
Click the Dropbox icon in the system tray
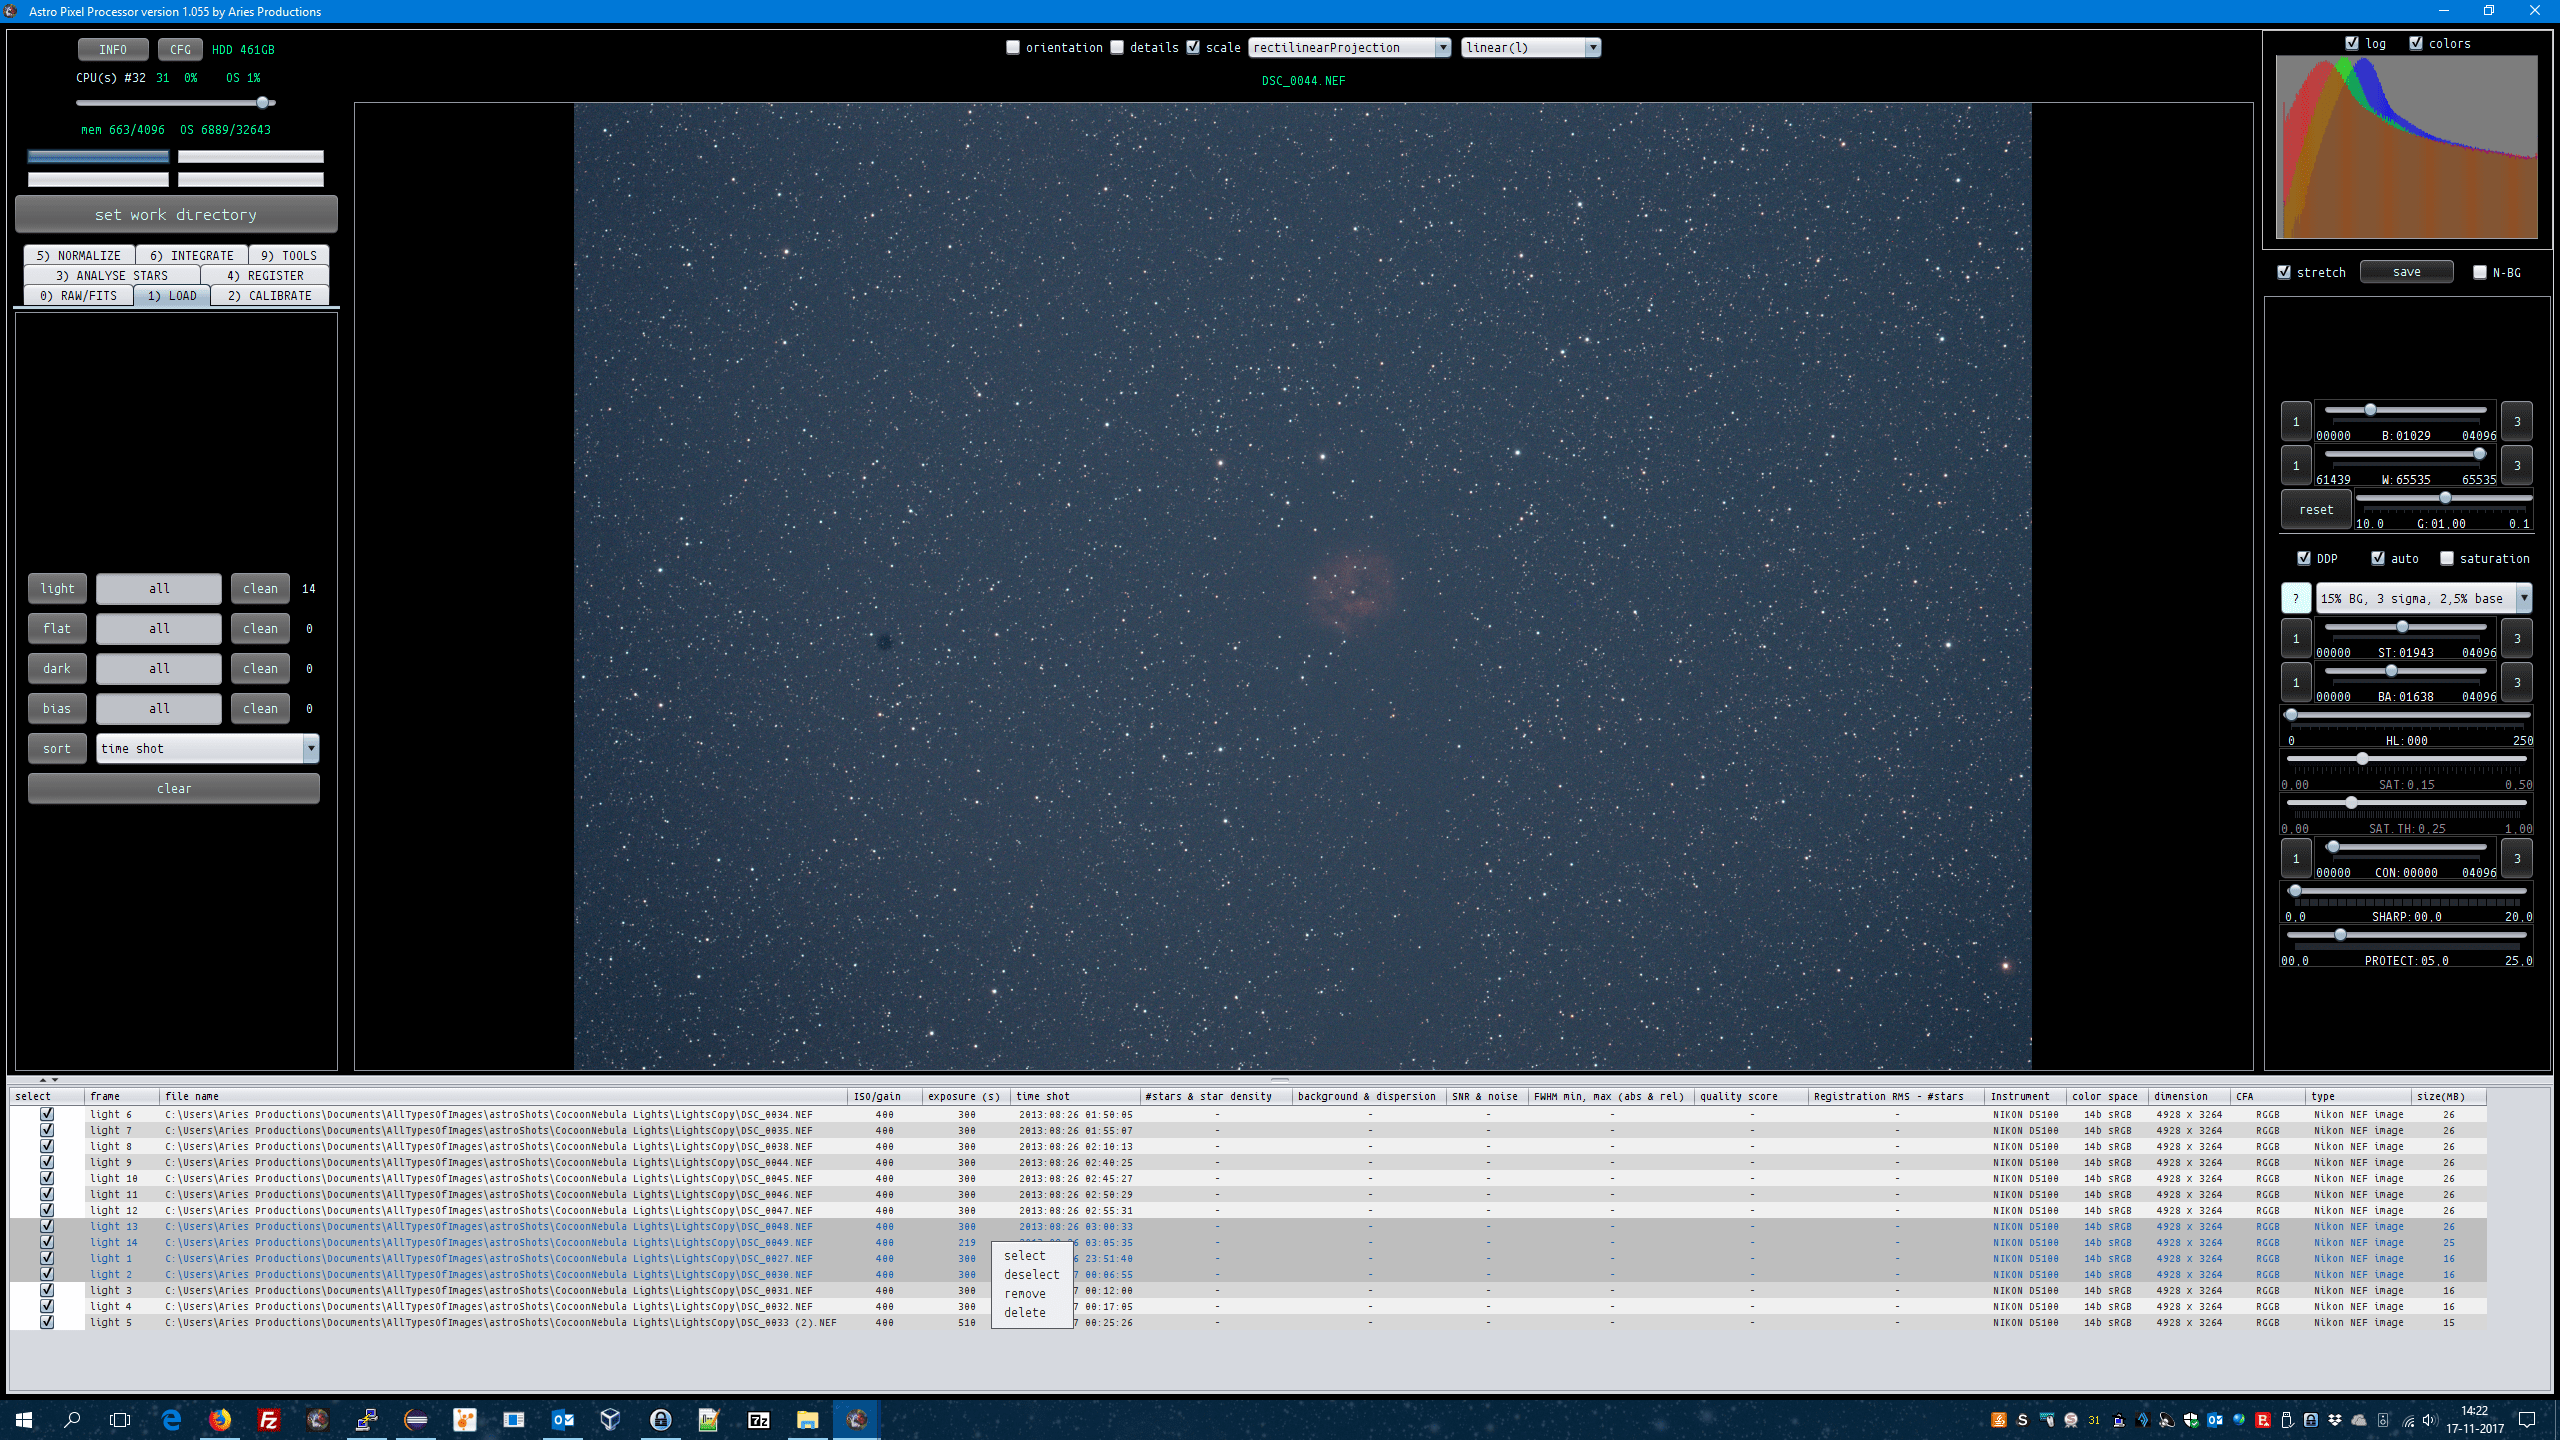pyautogui.click(x=2334, y=1420)
